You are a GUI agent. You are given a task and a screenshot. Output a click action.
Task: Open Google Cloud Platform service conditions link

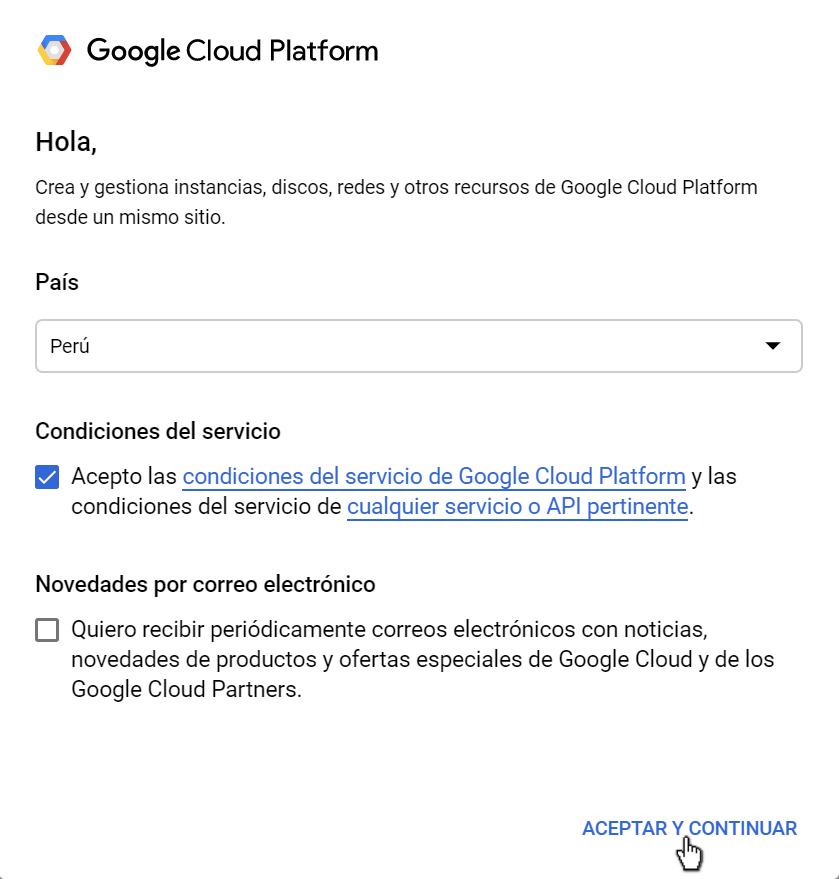click(434, 476)
